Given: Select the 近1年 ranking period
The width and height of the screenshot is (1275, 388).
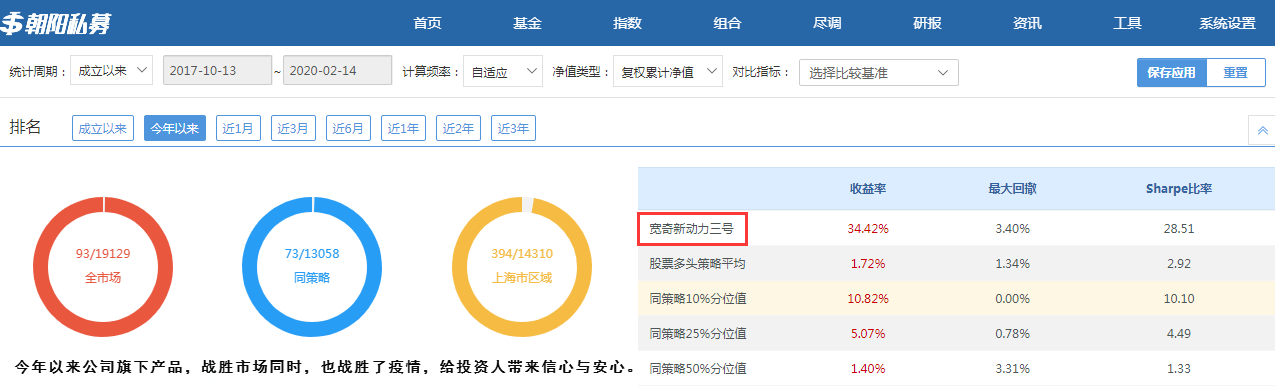Looking at the screenshot, I should click(x=404, y=128).
